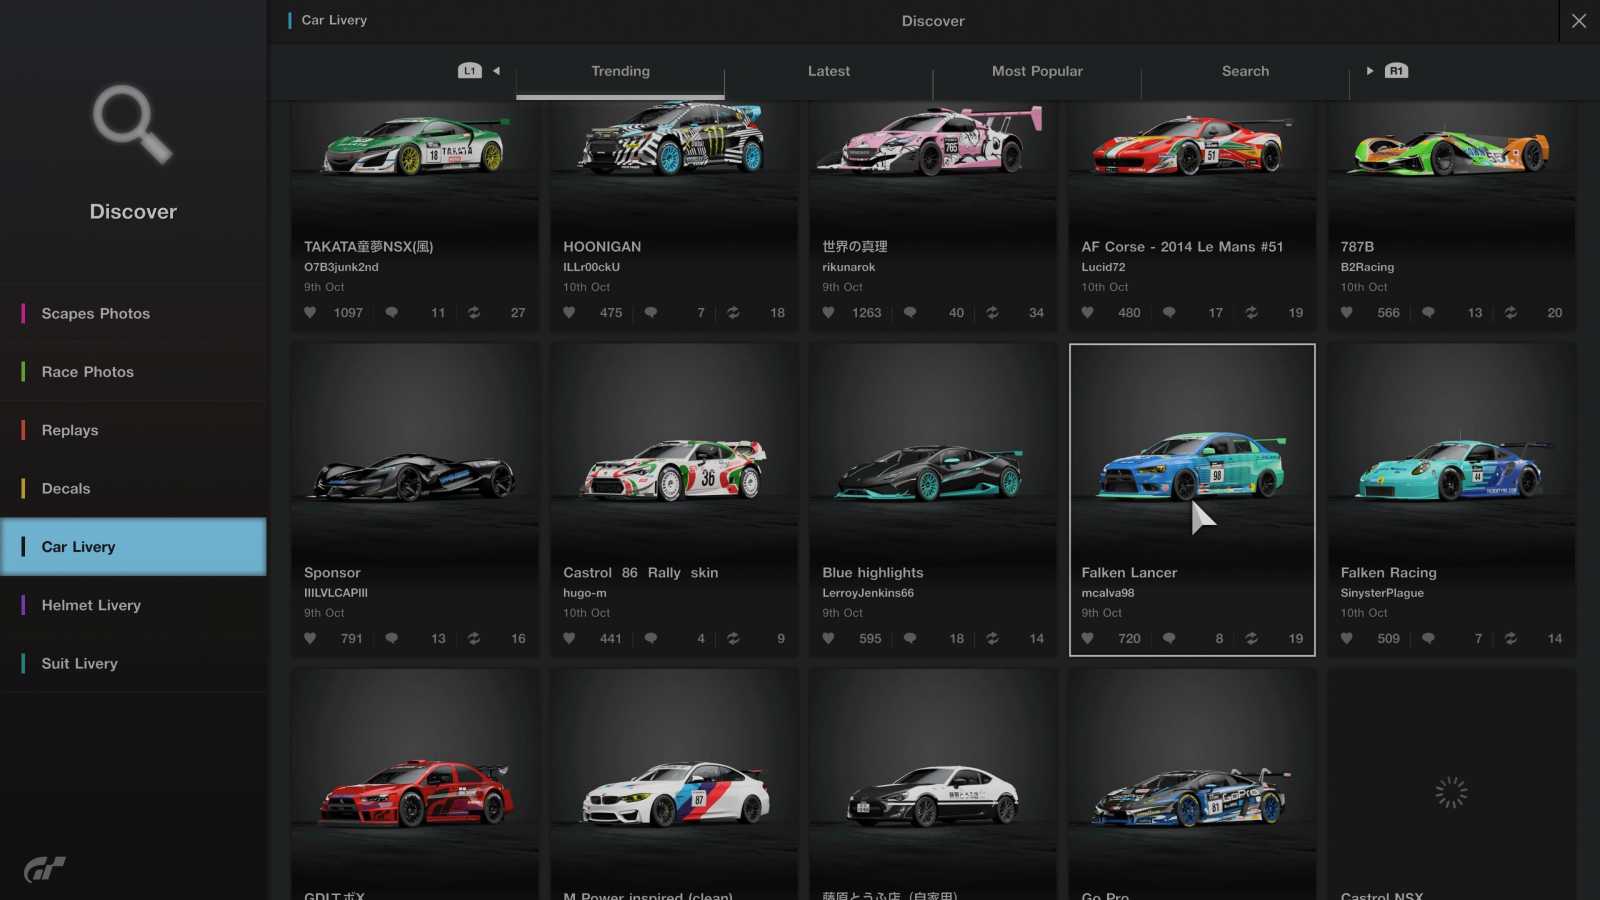Screen dimensions: 1600x900
Task: Click the share icon on the Sponsor livery card
Action: point(474,638)
